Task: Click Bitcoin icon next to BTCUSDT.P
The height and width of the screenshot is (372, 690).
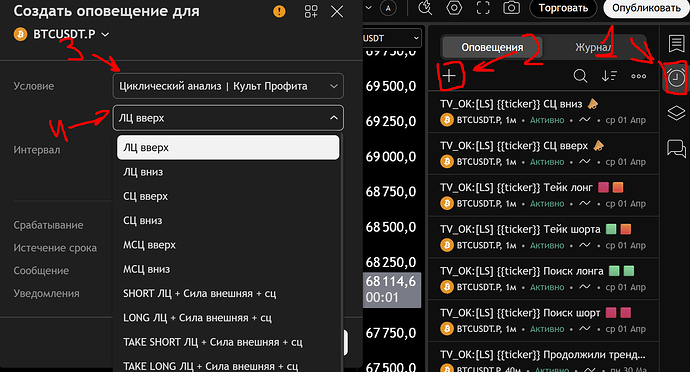Action: (20, 34)
